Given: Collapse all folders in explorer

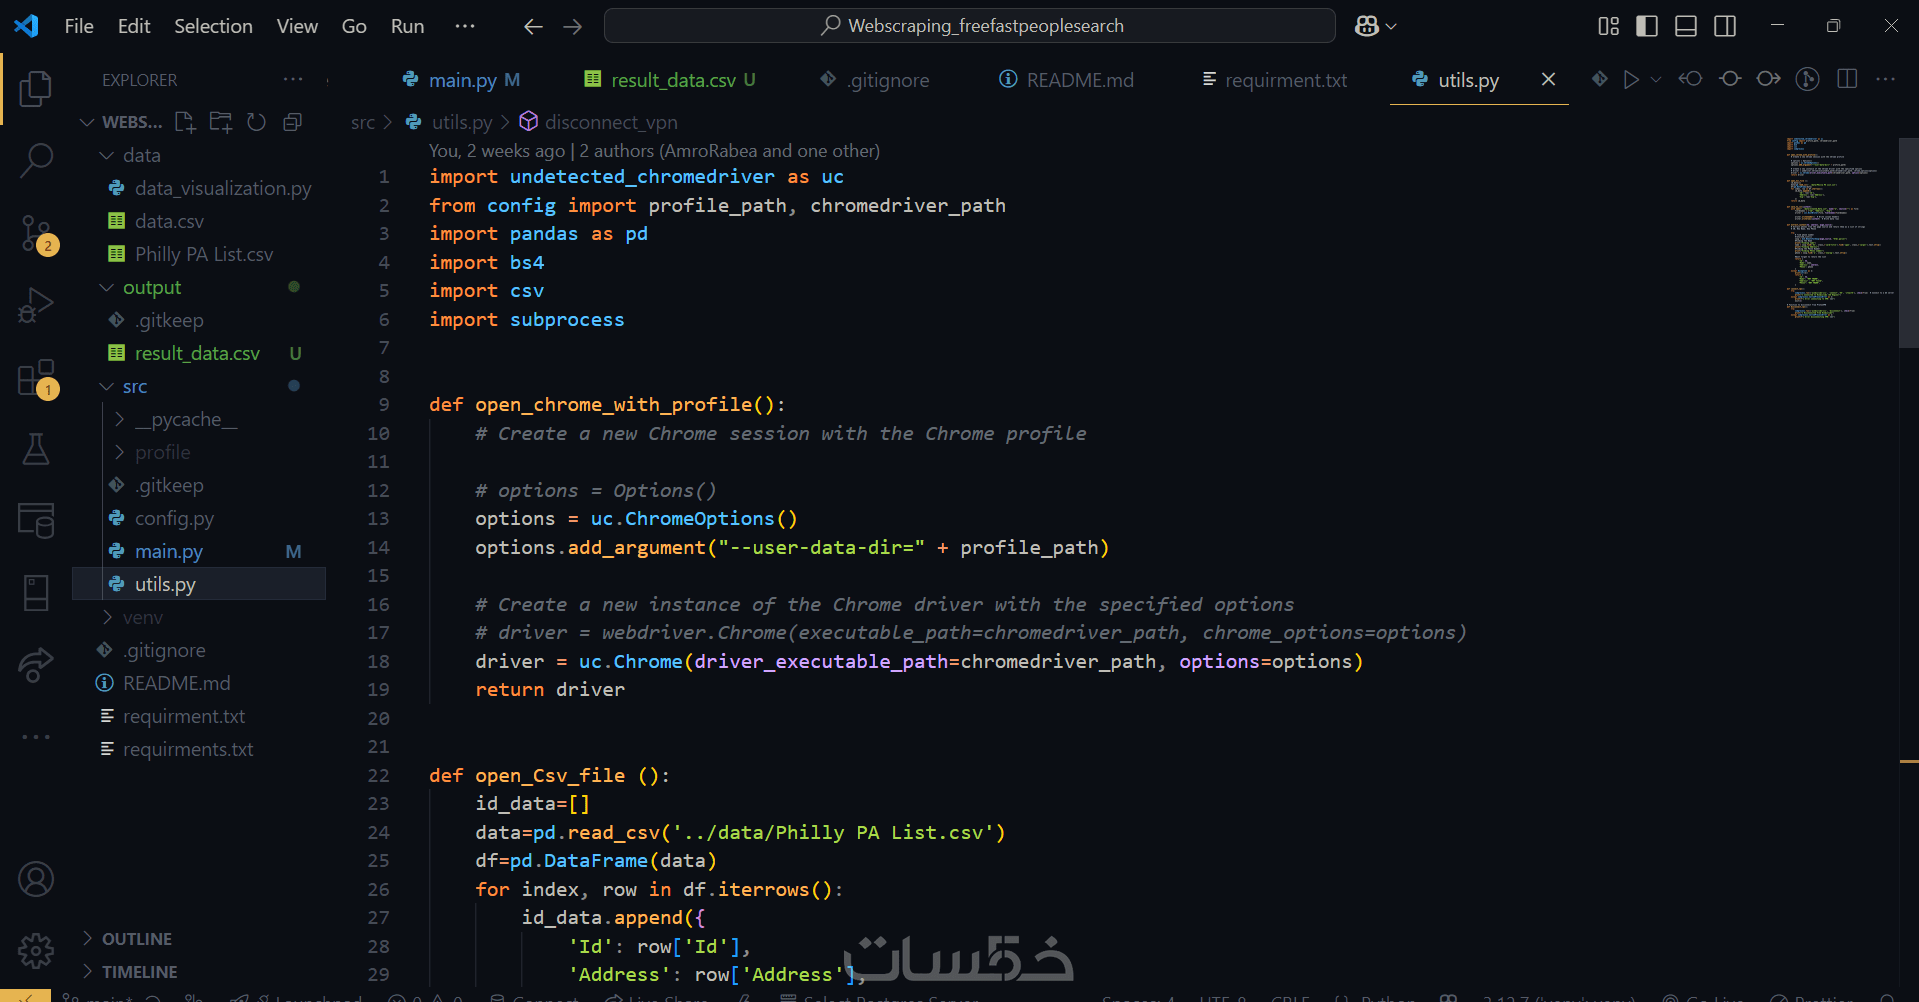Looking at the screenshot, I should (x=293, y=122).
